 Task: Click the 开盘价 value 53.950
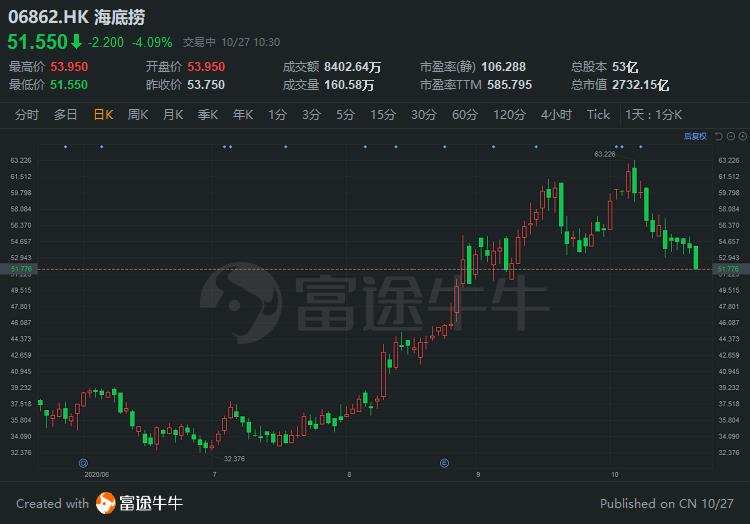[x=206, y=67]
